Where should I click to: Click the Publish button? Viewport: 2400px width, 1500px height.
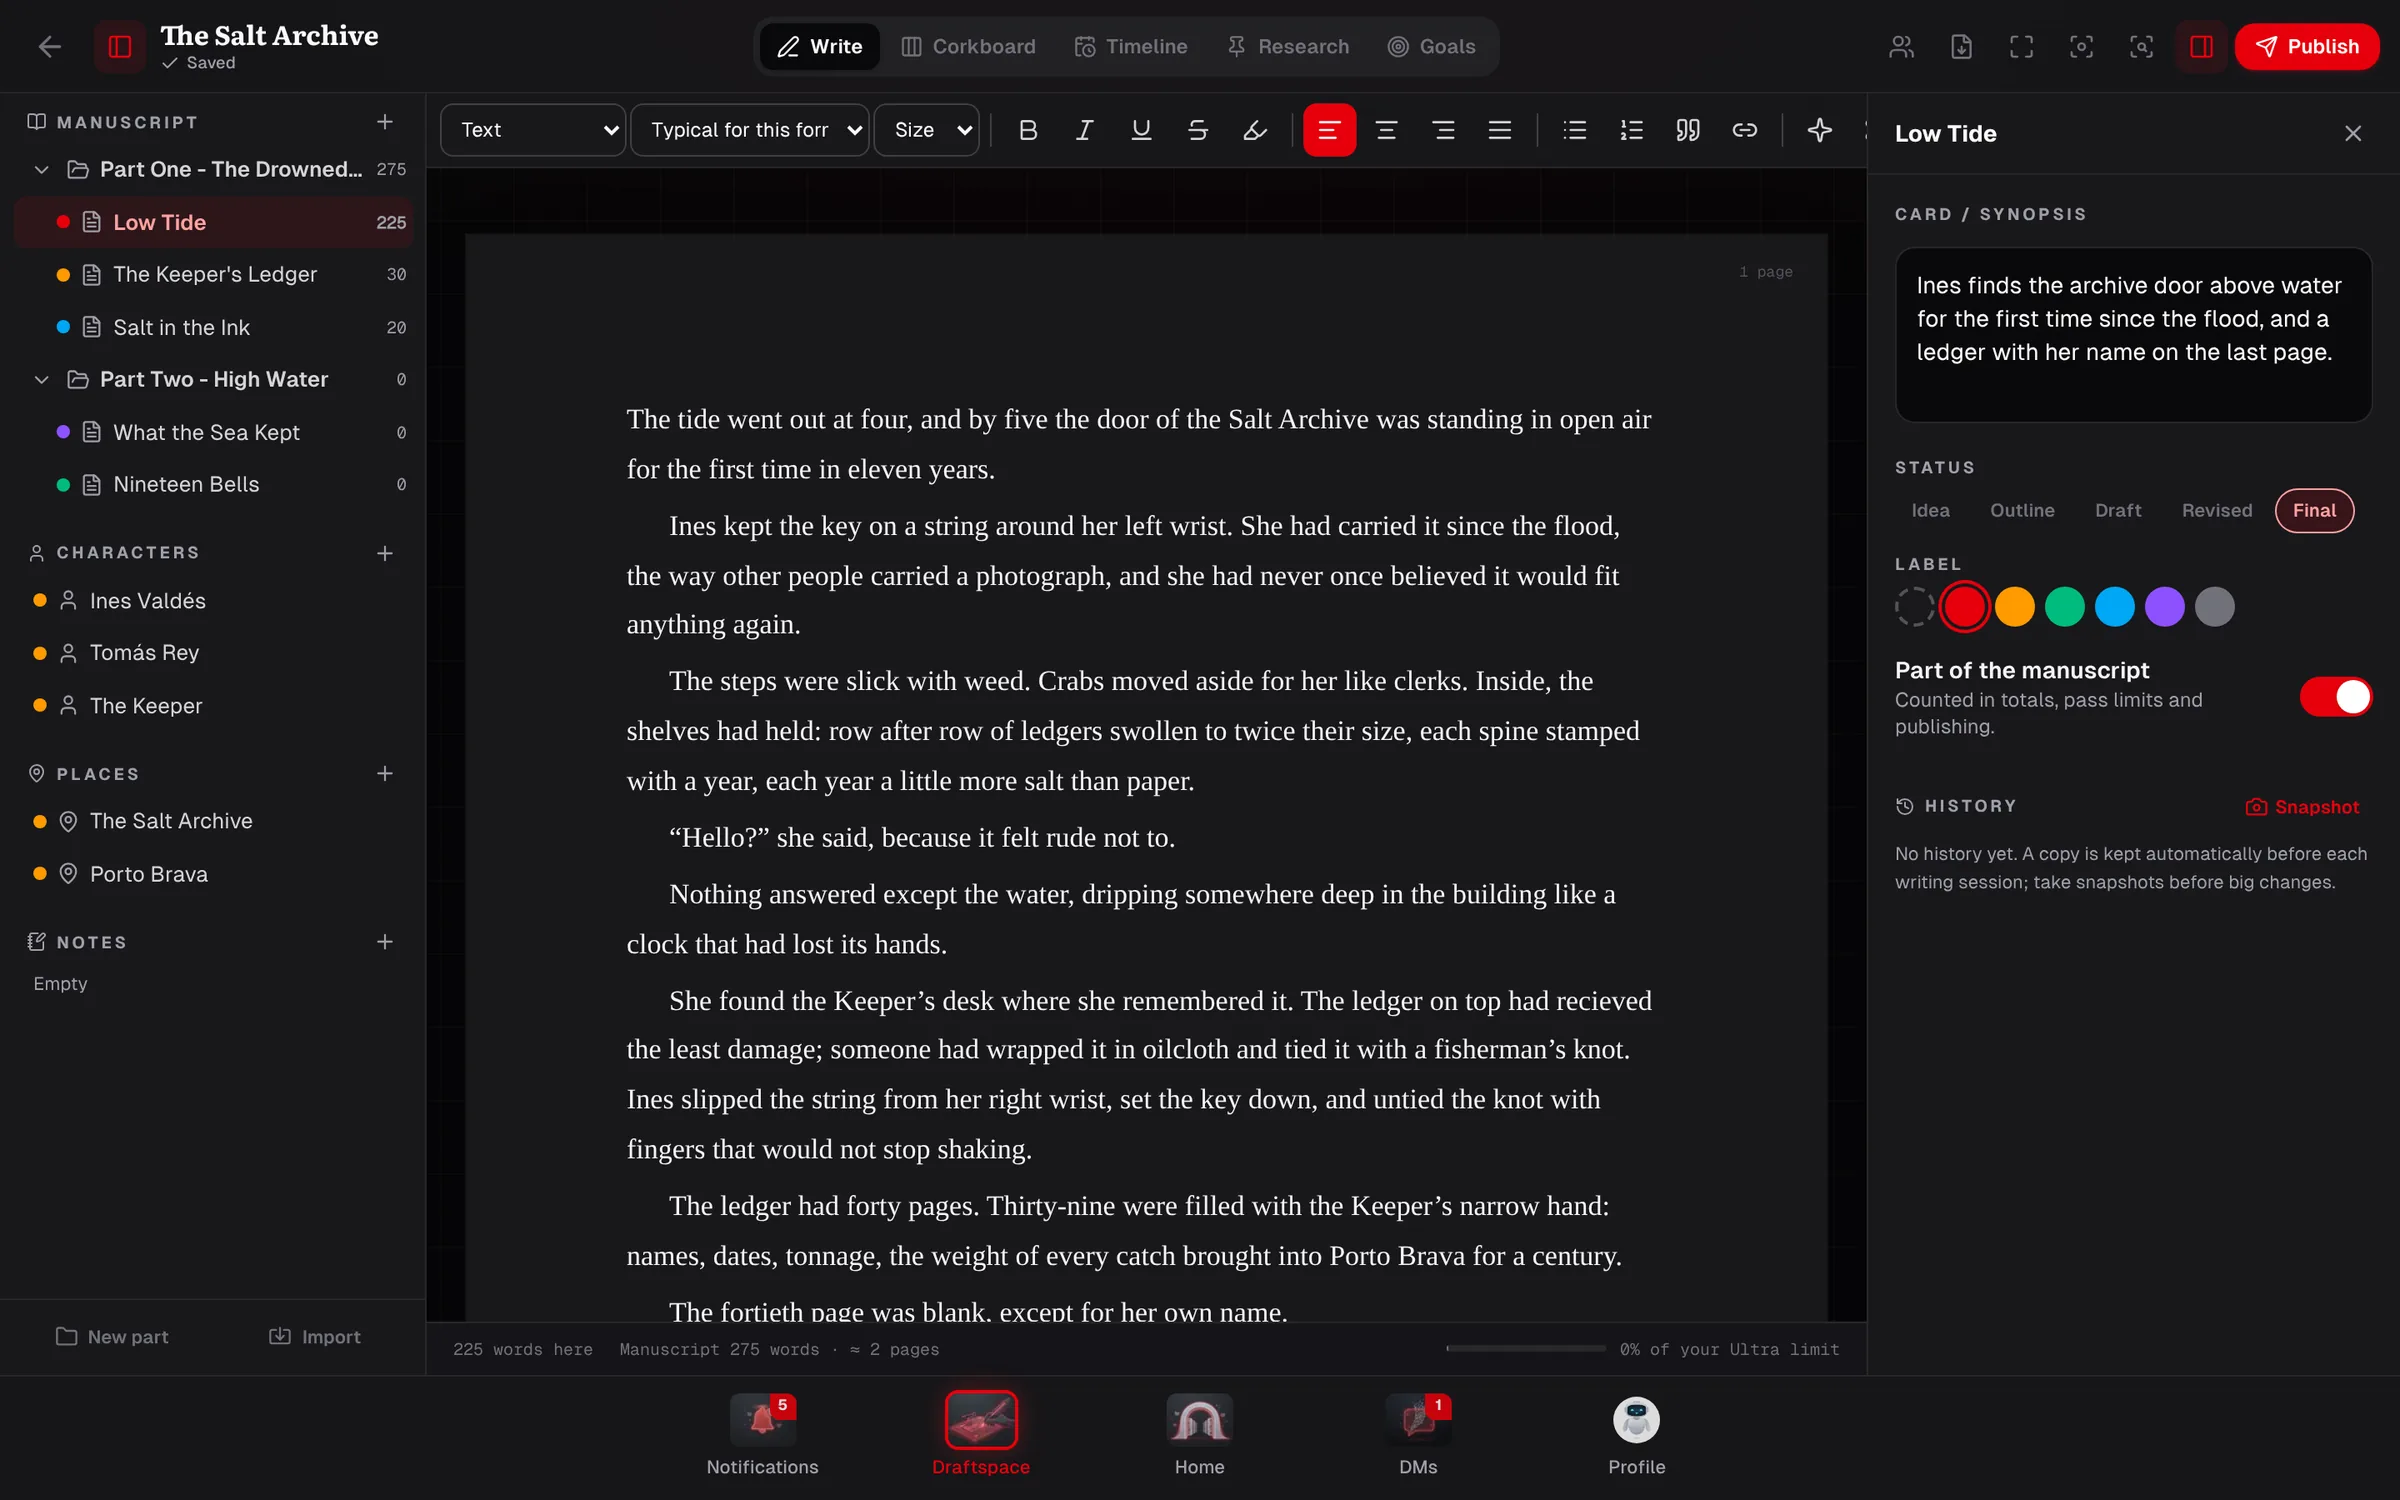(x=2307, y=47)
